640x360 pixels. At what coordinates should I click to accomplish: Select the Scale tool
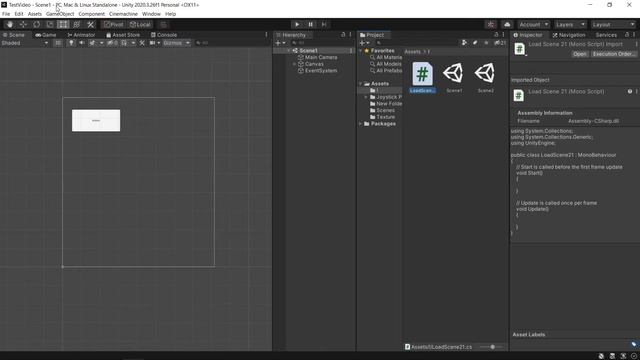[50, 24]
